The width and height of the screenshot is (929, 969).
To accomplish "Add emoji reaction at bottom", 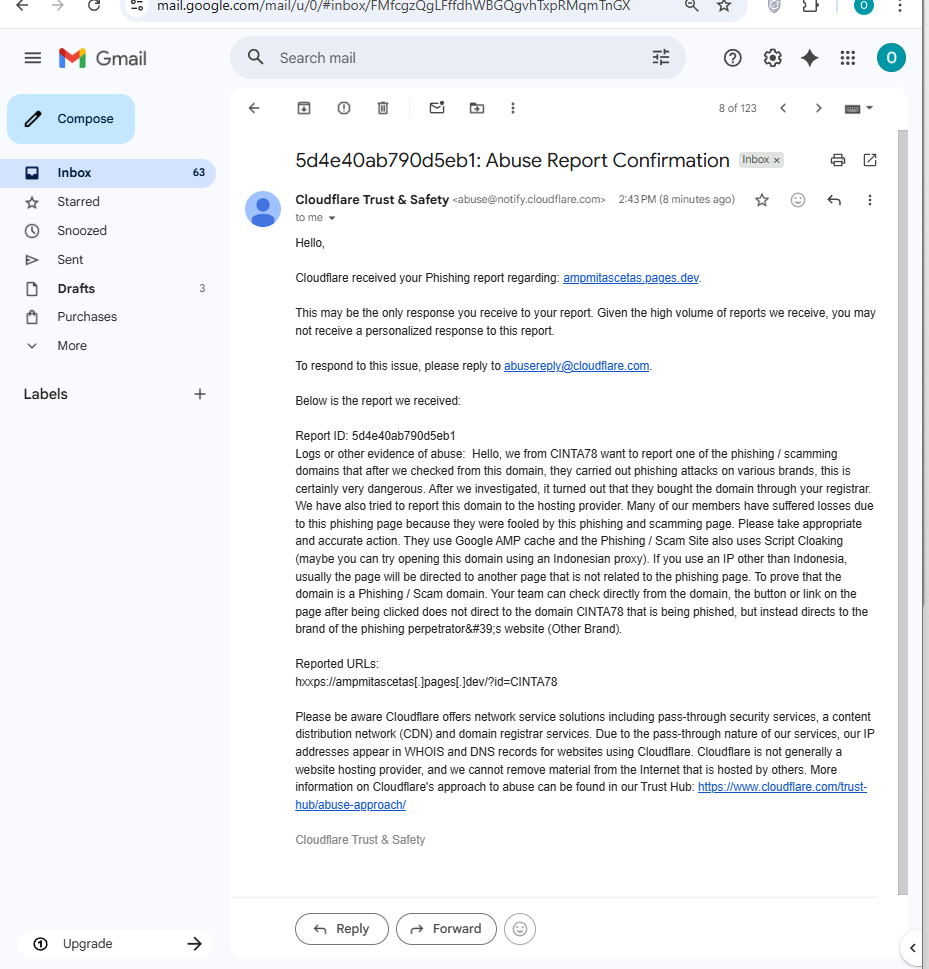I will point(520,929).
